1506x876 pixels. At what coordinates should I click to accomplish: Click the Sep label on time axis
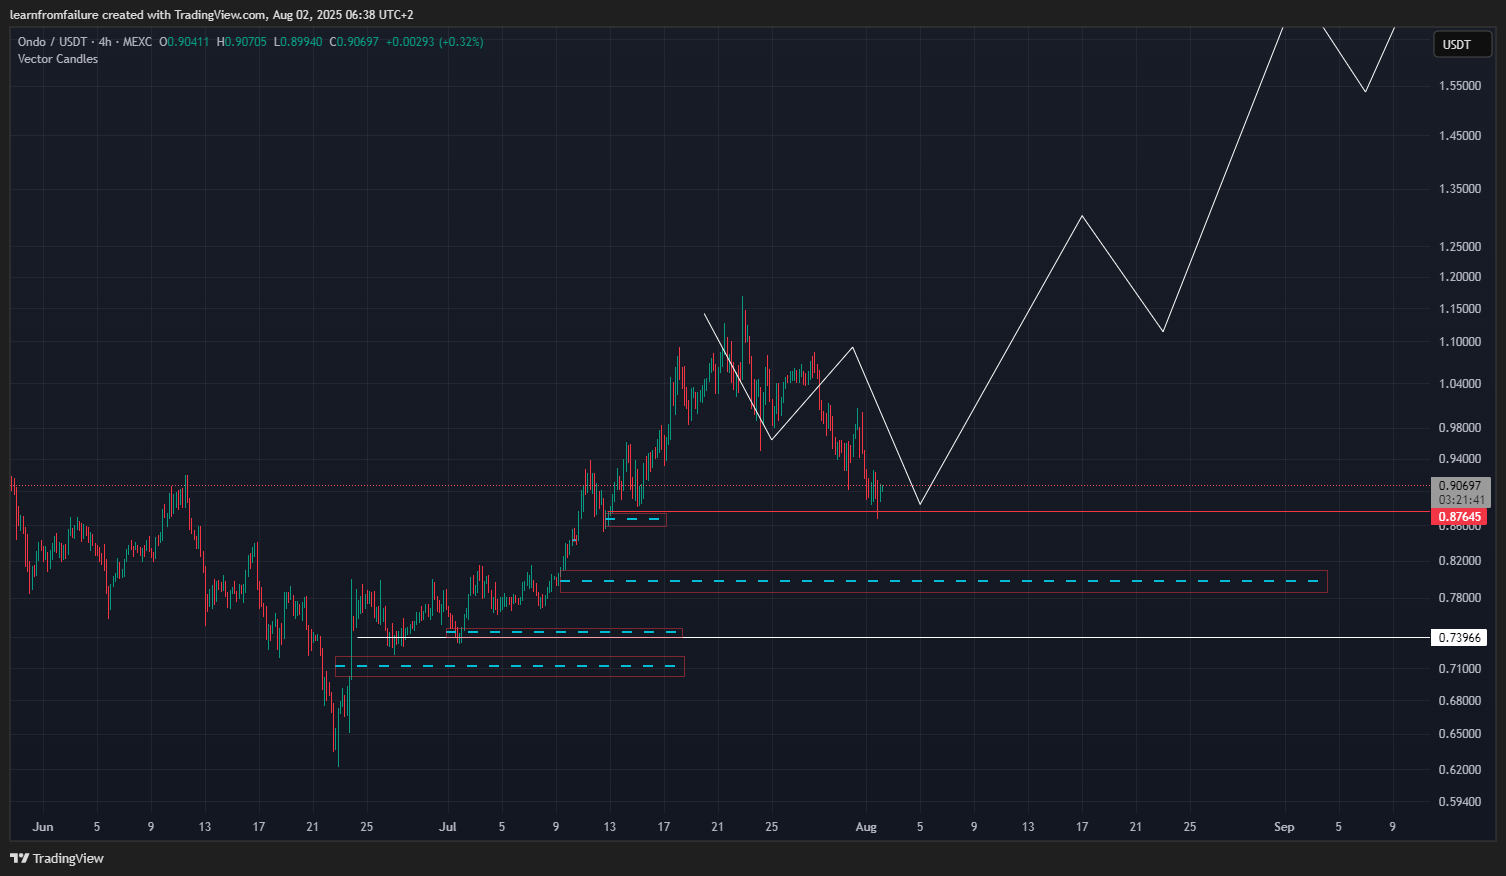tap(1284, 827)
